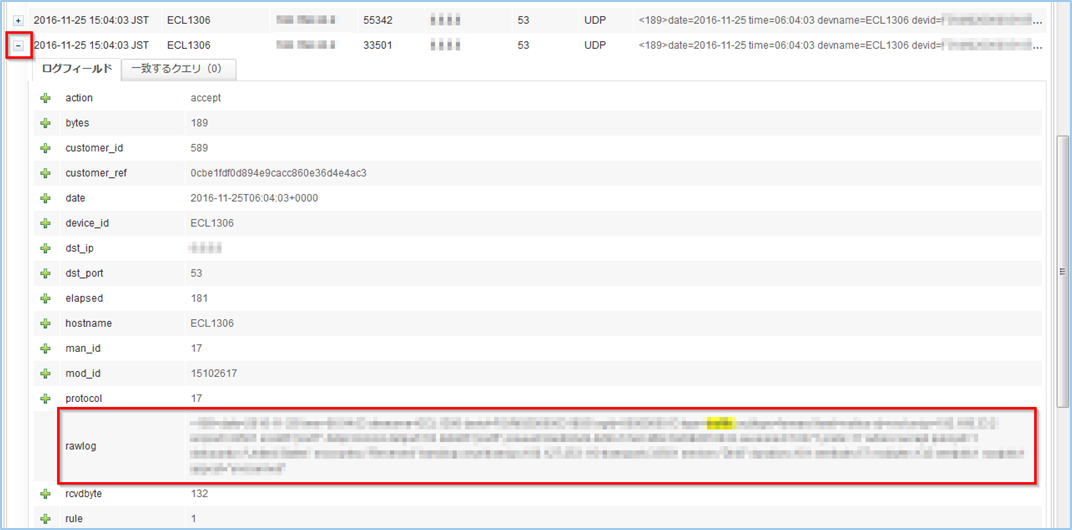Click the rawlog field label
The width and height of the screenshot is (1072, 530).
79,446
